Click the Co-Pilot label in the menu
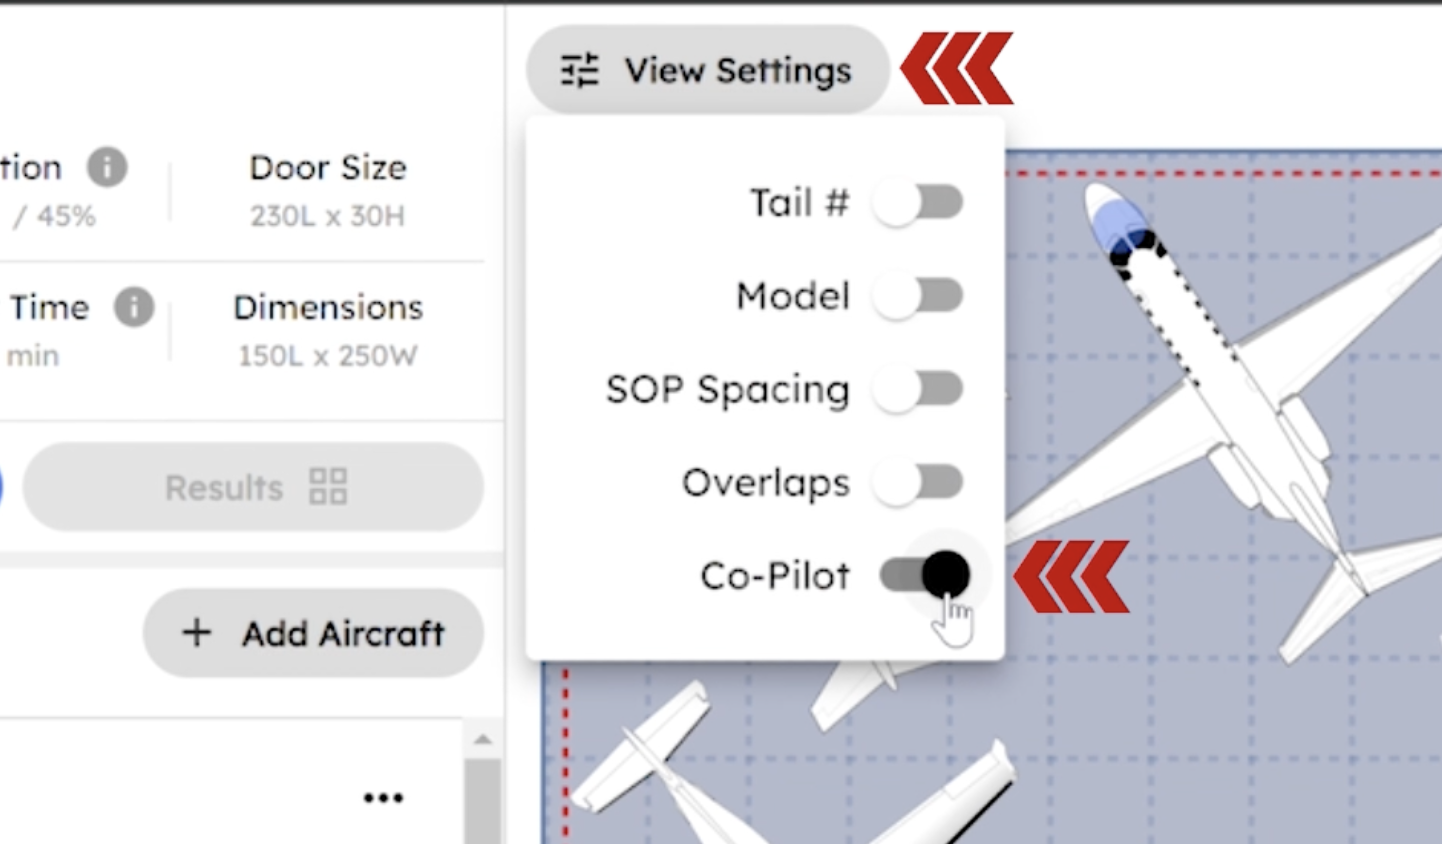This screenshot has height=844, width=1442. [775, 576]
